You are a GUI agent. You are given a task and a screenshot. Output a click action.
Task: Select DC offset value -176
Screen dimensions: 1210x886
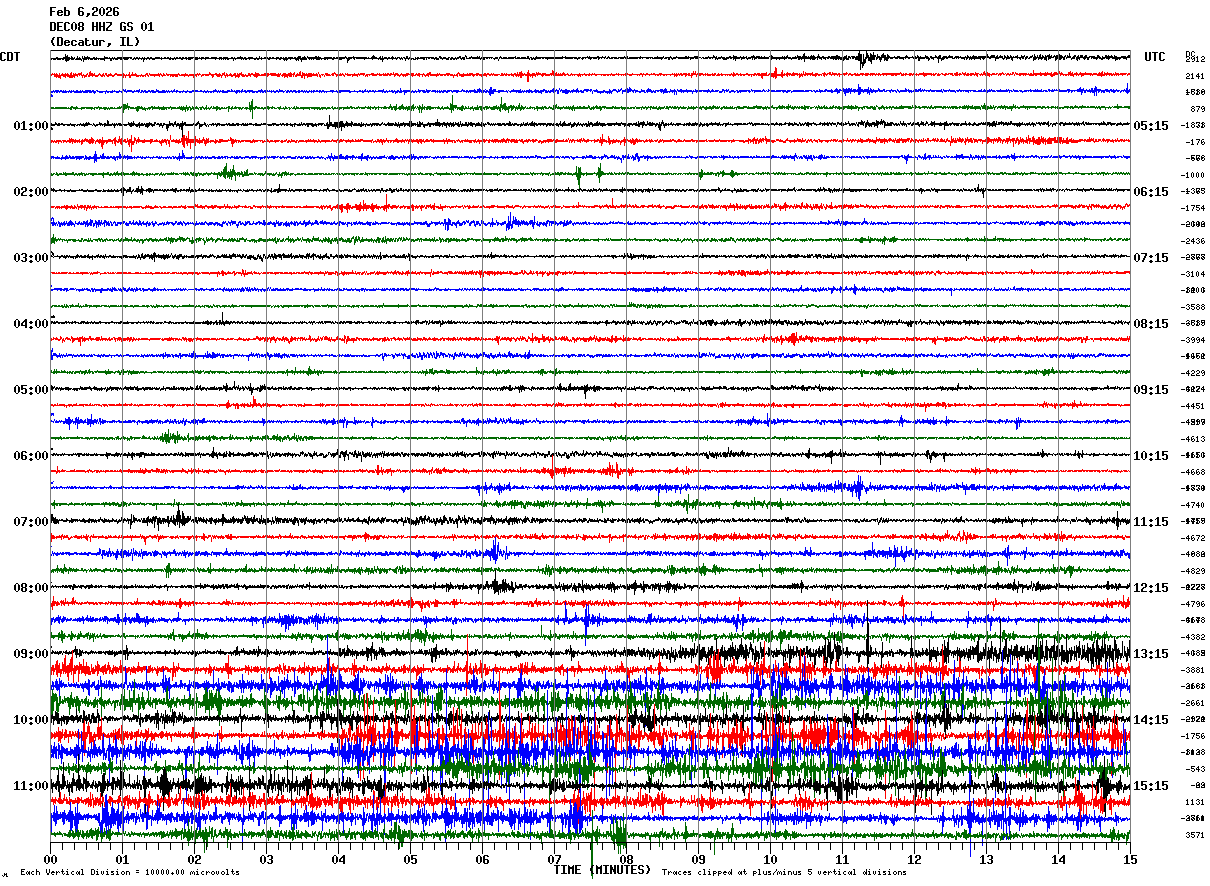click(x=1195, y=142)
